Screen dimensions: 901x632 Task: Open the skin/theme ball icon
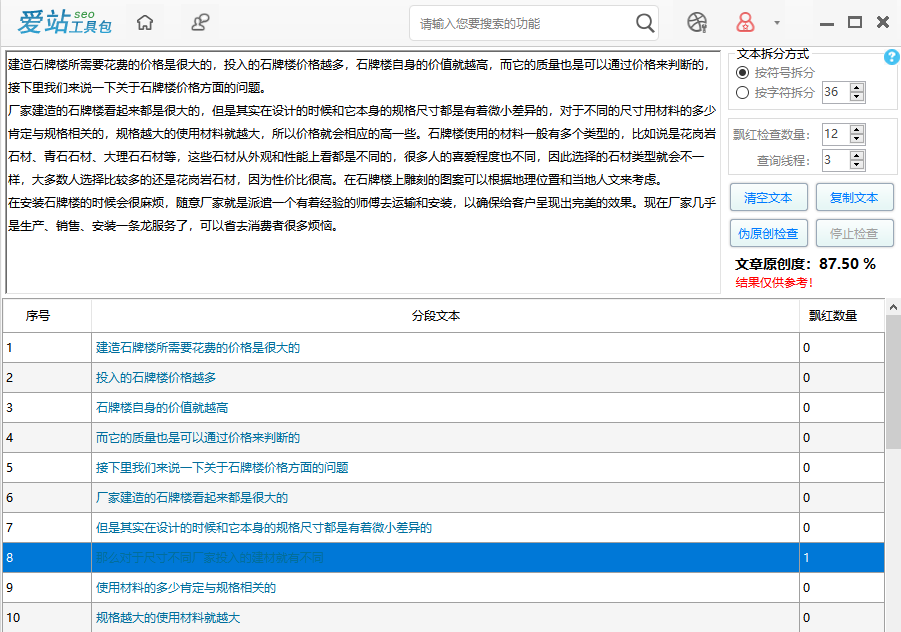click(697, 23)
